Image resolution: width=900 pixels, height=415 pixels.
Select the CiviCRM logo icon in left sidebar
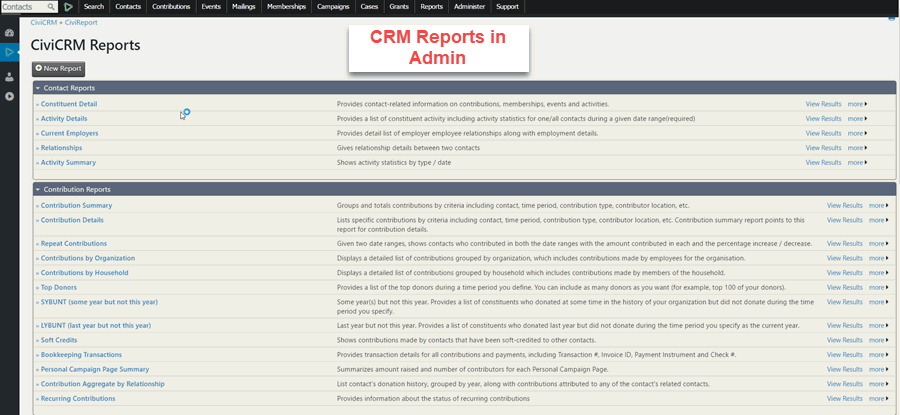[9, 52]
